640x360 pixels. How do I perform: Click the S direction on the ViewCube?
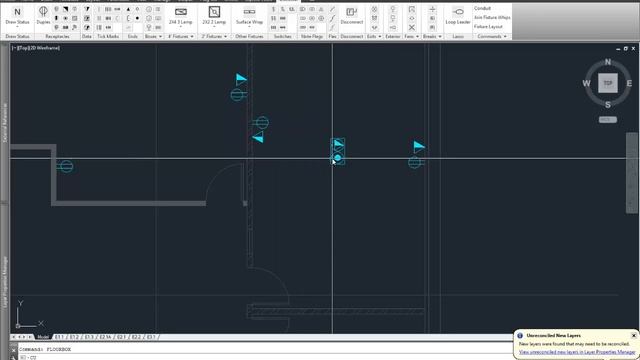coord(608,105)
